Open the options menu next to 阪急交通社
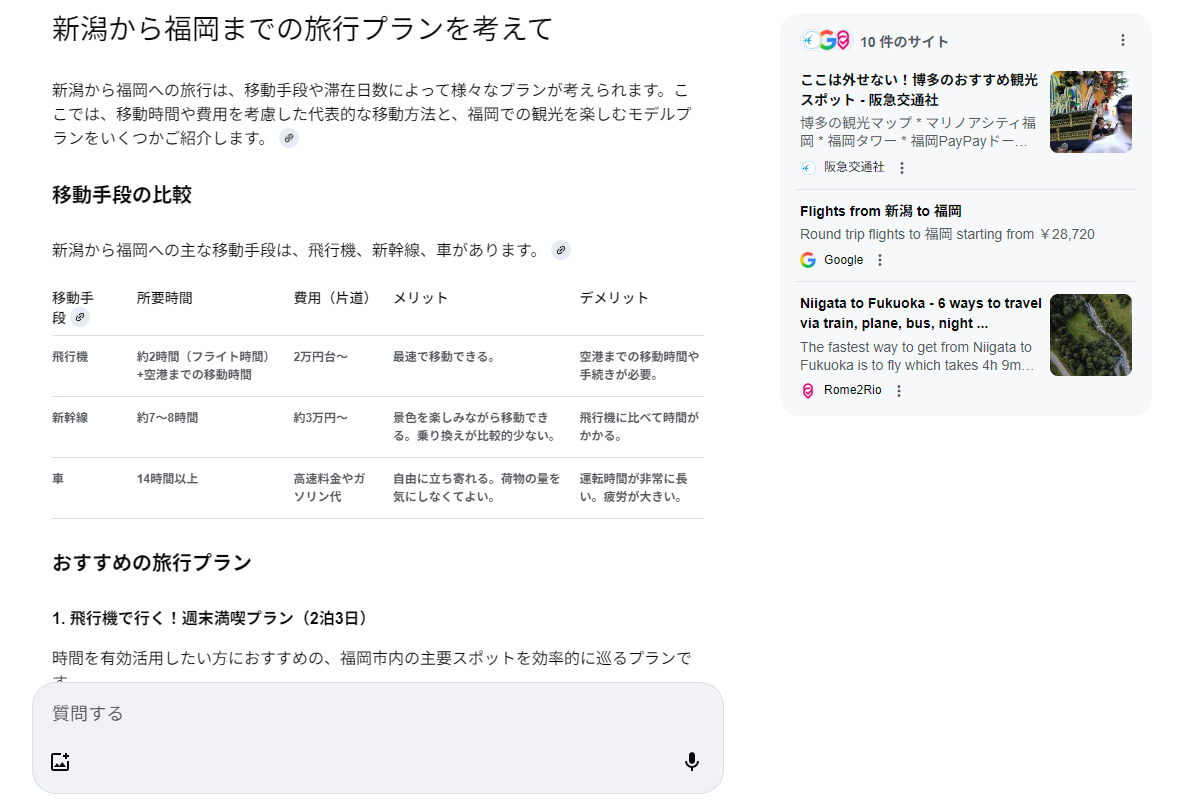1180x800 pixels. tap(901, 168)
